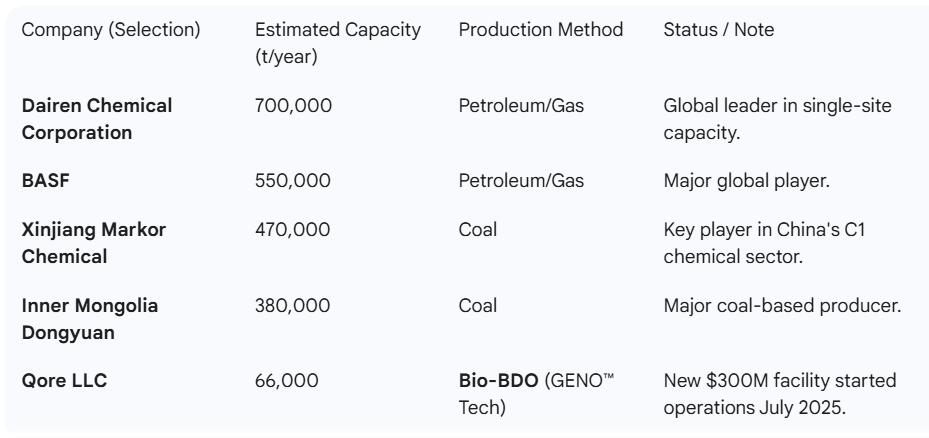This screenshot has width=929, height=438.
Task: Click the 700,000 capacity value
Action: (x=292, y=105)
